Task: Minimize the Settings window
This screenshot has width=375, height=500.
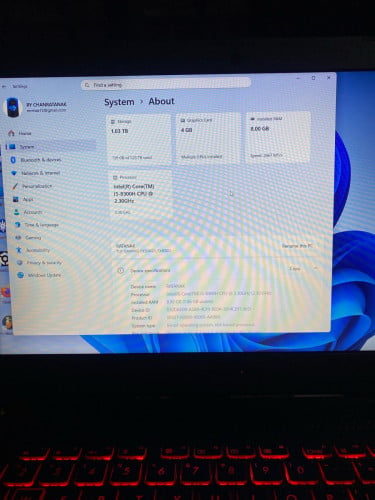Action: [x=298, y=78]
